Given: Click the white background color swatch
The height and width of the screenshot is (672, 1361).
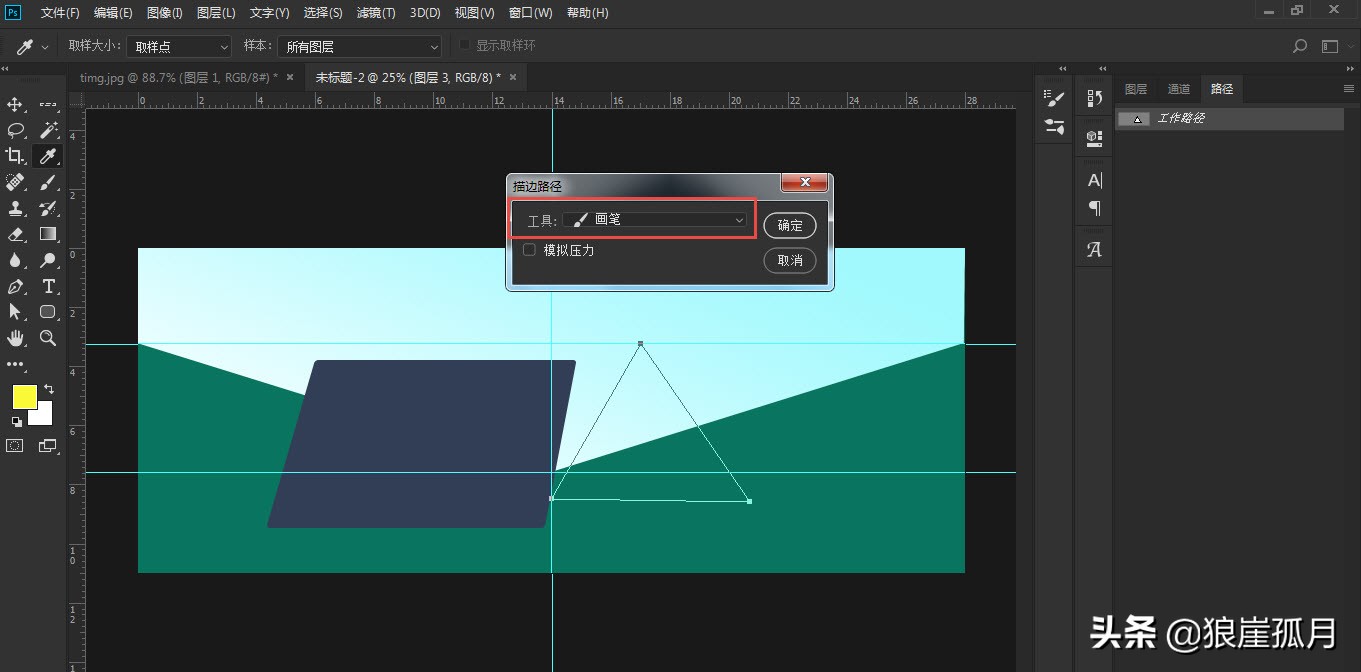Looking at the screenshot, I should (44, 416).
